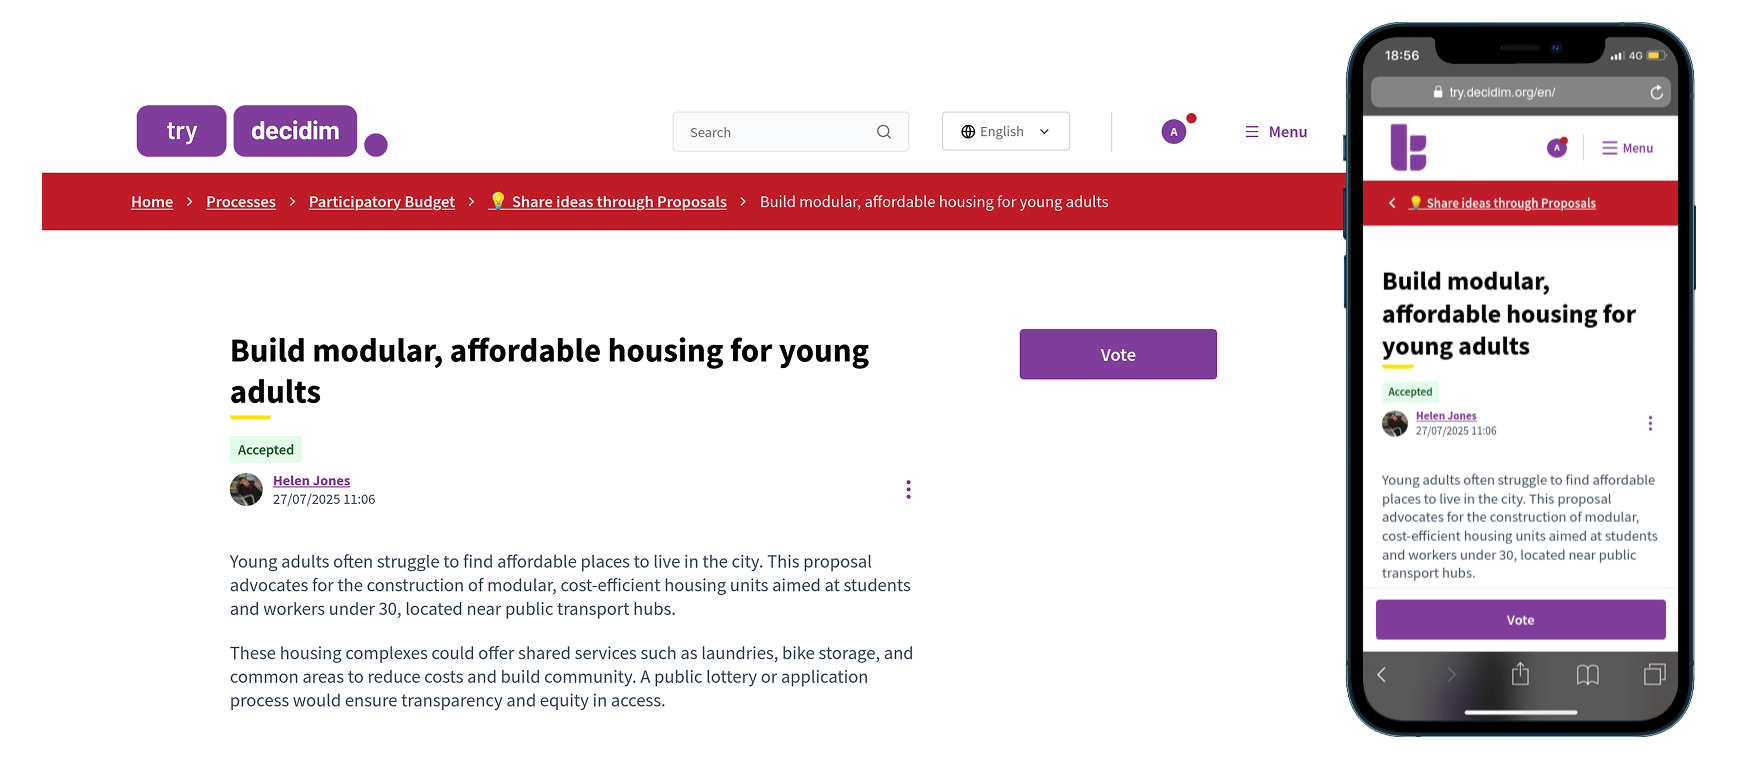Open the Participatory Budget breadcrumb link
Screen dimensions: 1748x778
382,202
